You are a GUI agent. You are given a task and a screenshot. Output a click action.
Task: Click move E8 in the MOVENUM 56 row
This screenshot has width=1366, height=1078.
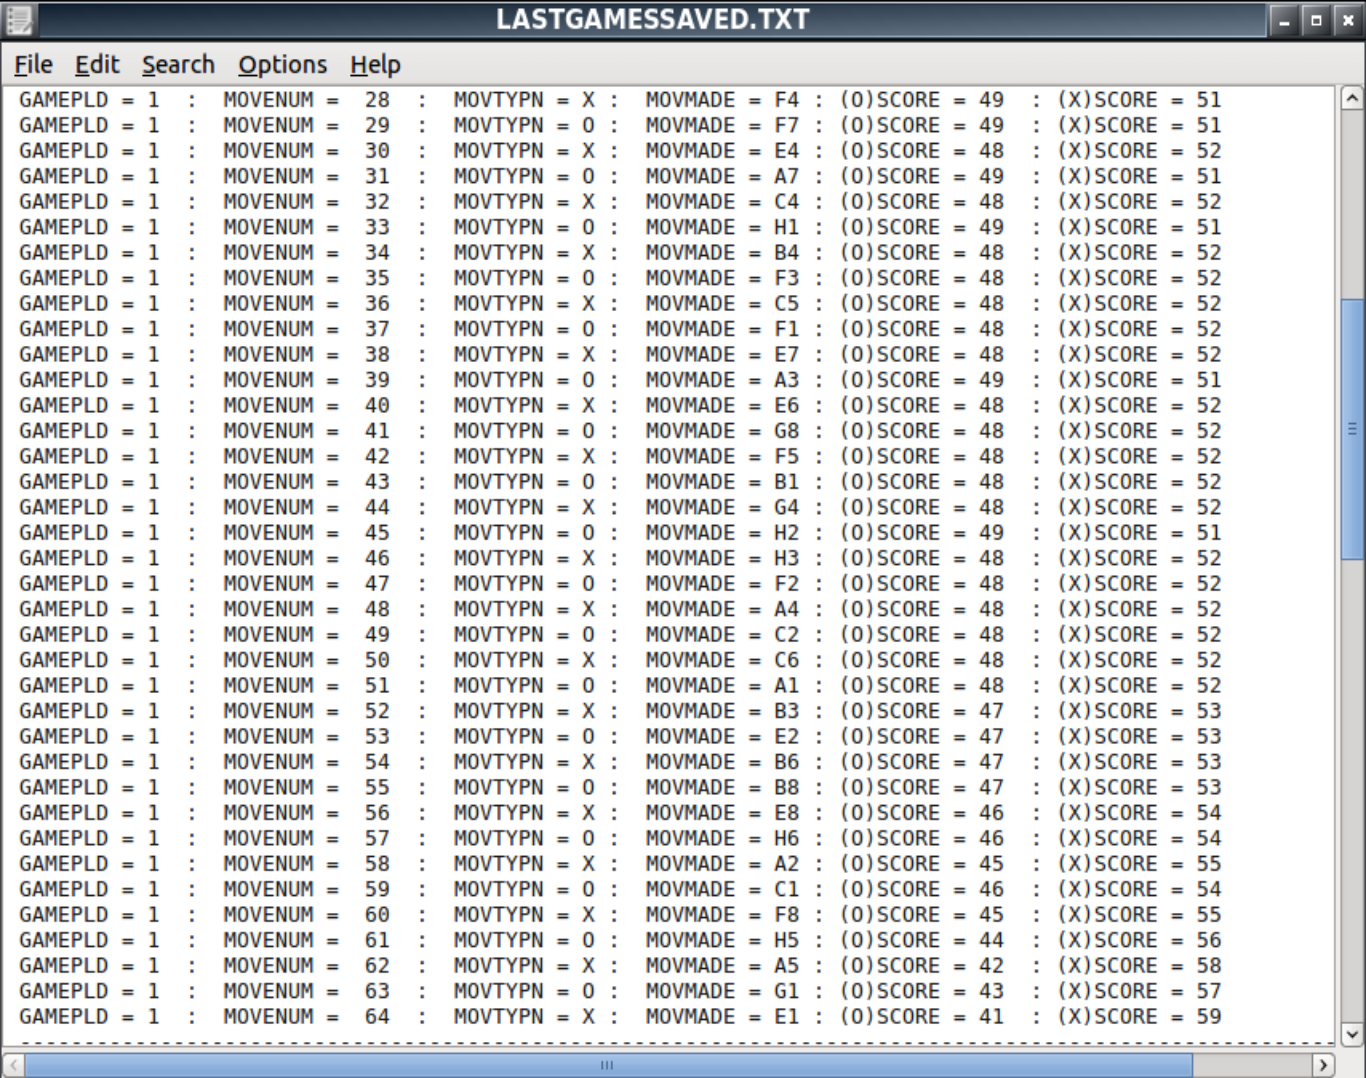tap(787, 813)
